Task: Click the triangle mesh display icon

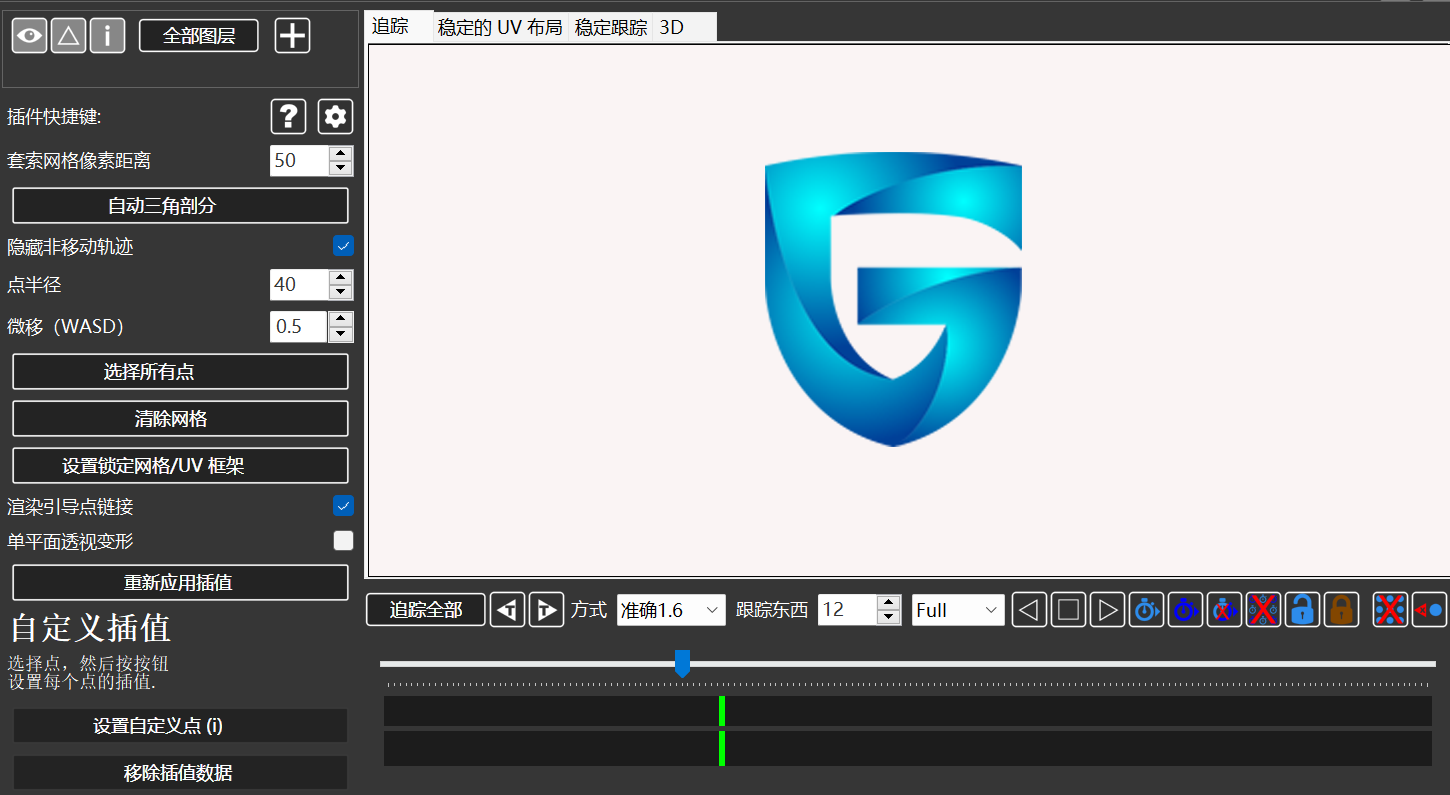Action: (68, 36)
